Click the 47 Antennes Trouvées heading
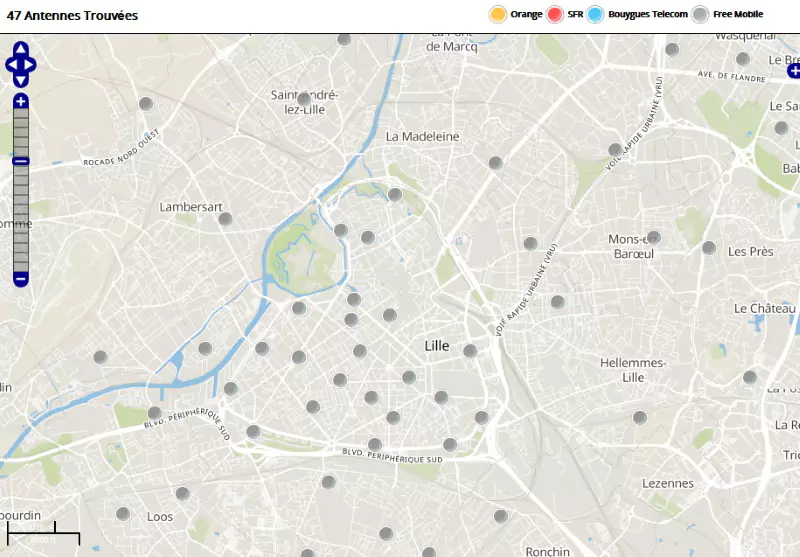 coord(72,16)
